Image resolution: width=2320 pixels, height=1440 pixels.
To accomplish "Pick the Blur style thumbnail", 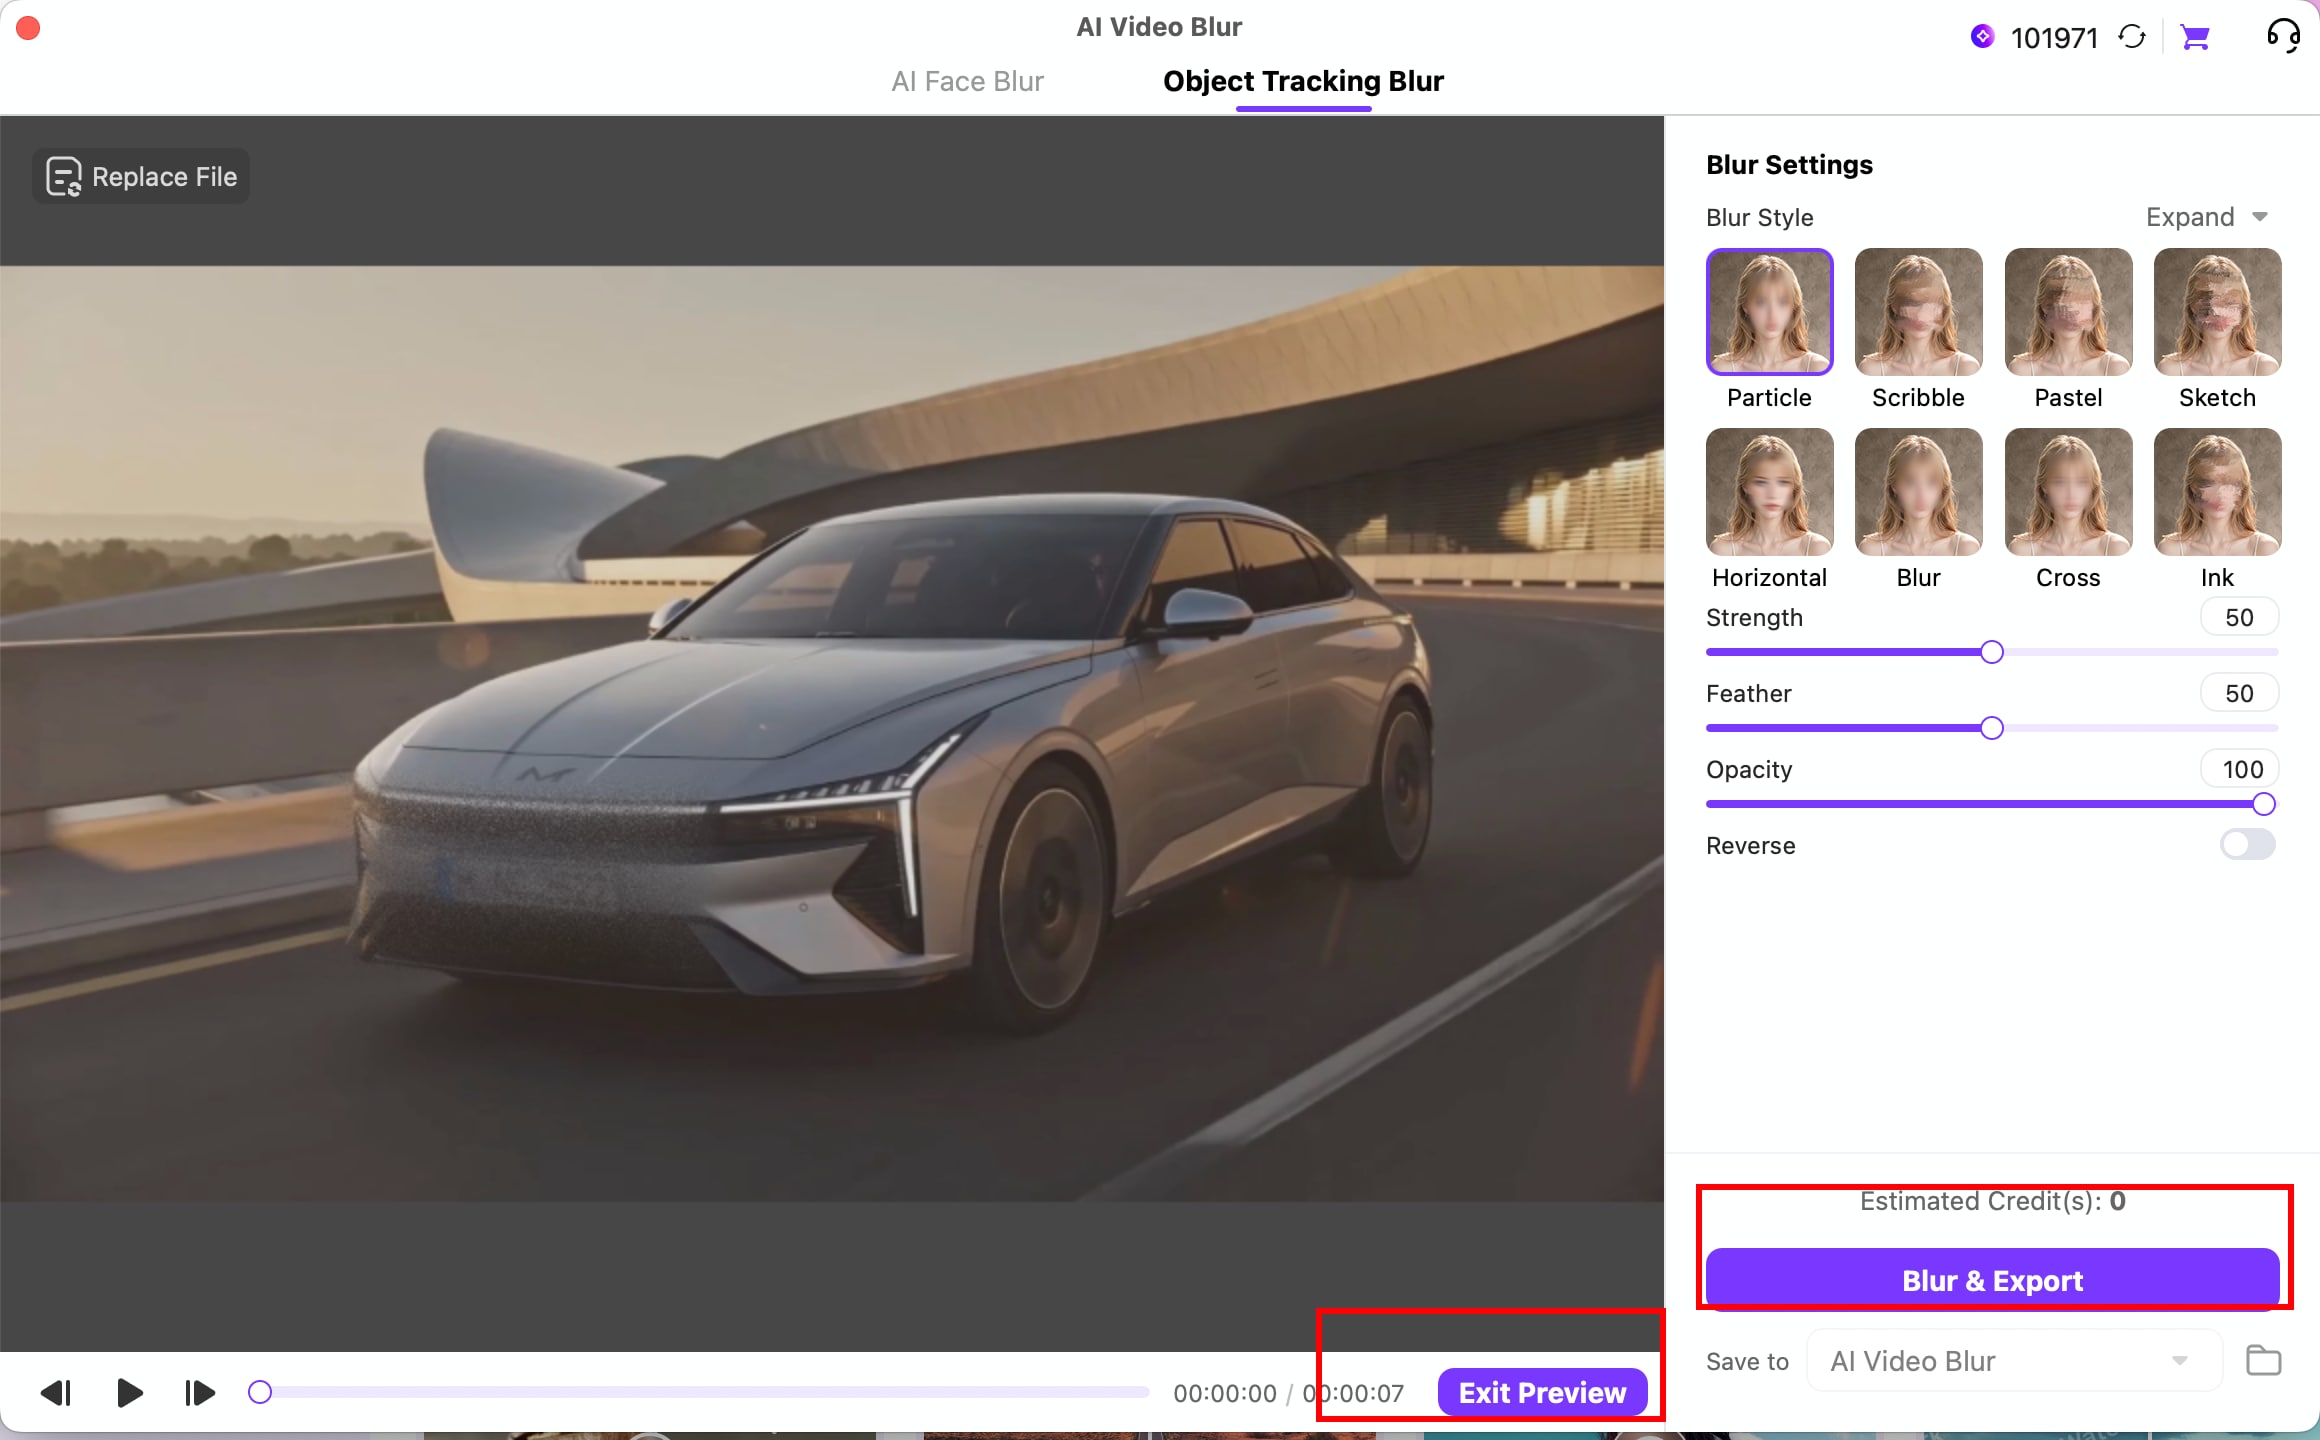I will point(1918,492).
